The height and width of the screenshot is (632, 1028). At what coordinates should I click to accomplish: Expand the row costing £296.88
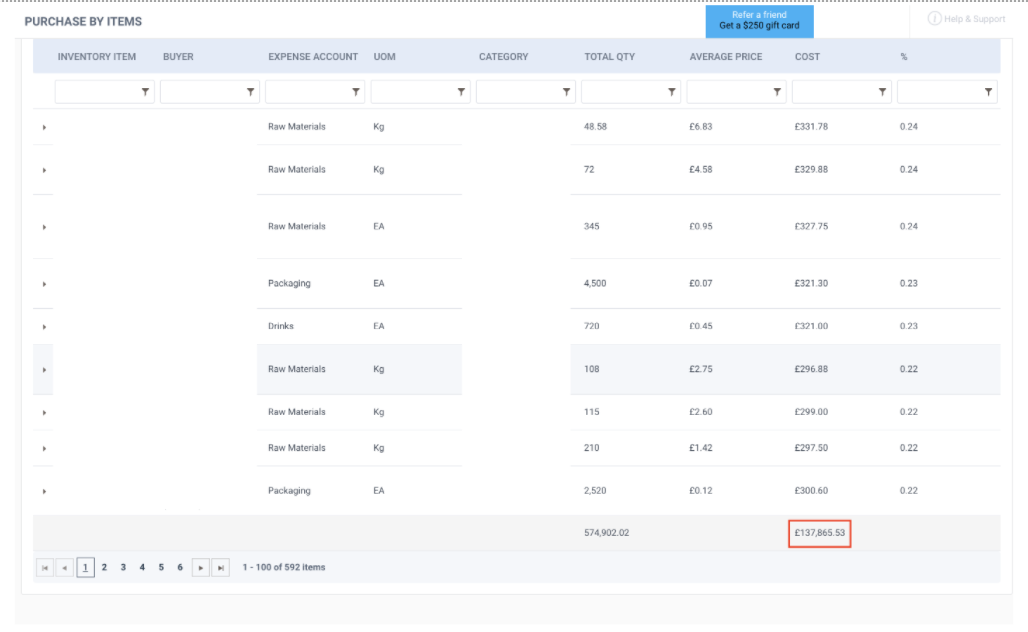(x=45, y=370)
